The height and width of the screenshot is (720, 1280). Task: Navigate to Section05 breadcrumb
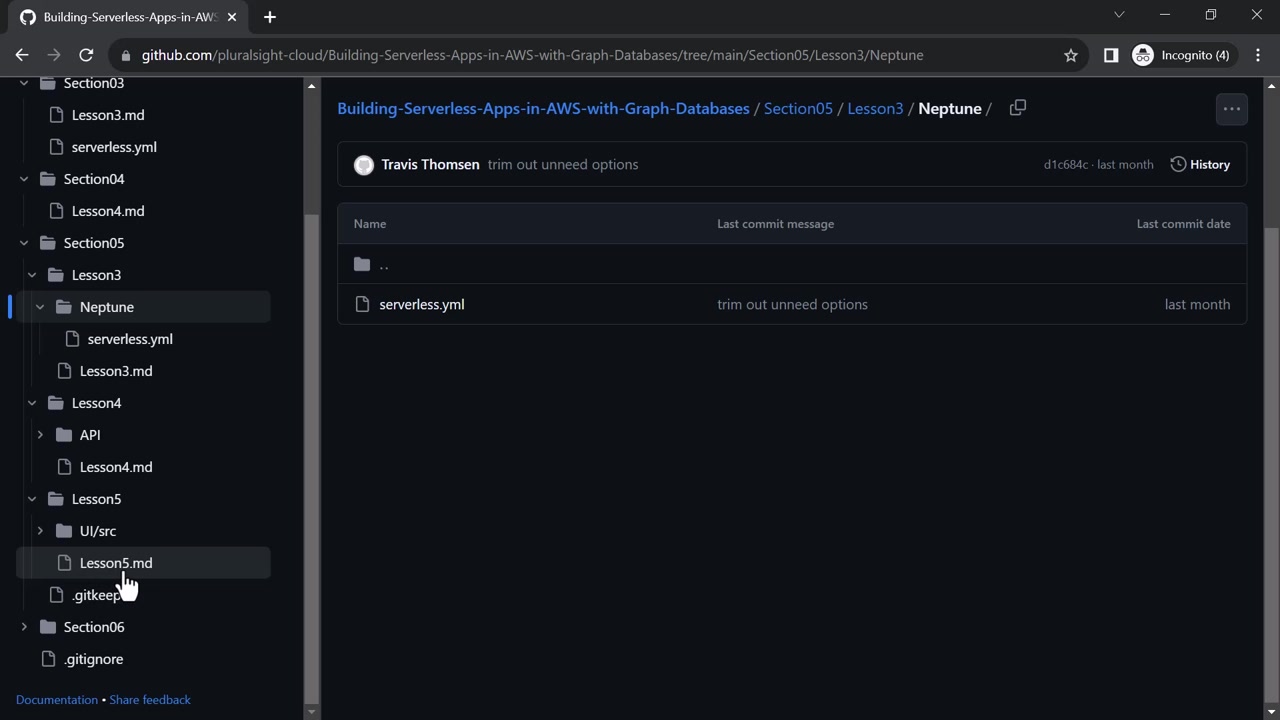click(x=798, y=108)
